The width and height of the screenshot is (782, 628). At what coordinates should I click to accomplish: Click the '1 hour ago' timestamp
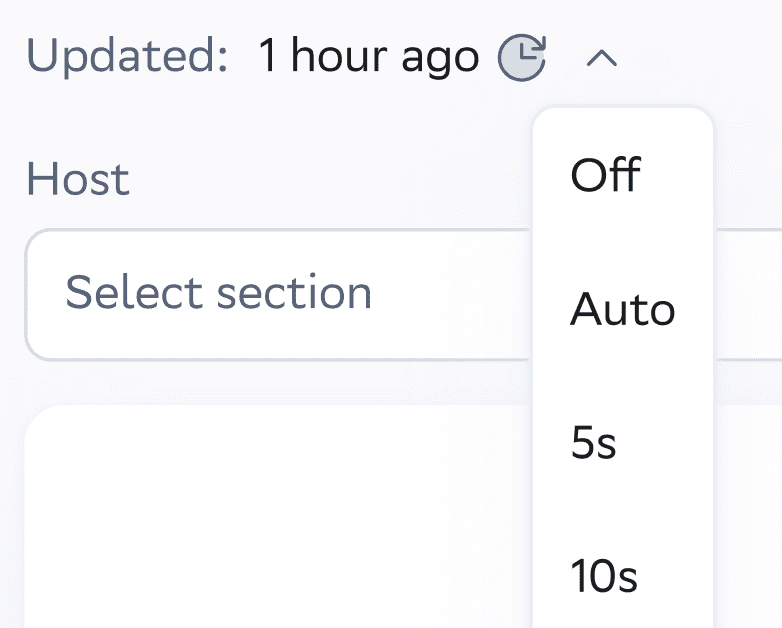(368, 57)
